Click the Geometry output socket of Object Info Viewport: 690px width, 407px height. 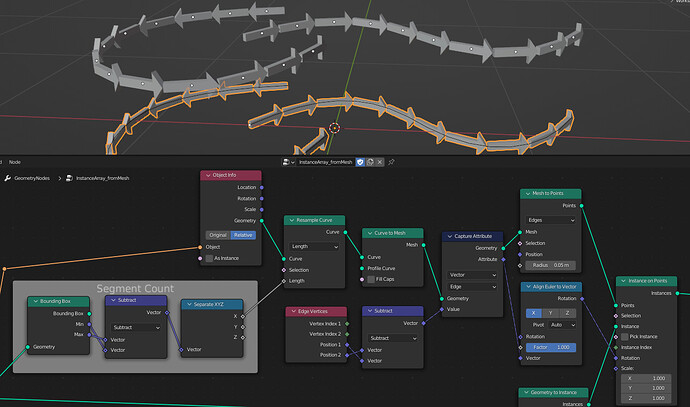coord(262,220)
